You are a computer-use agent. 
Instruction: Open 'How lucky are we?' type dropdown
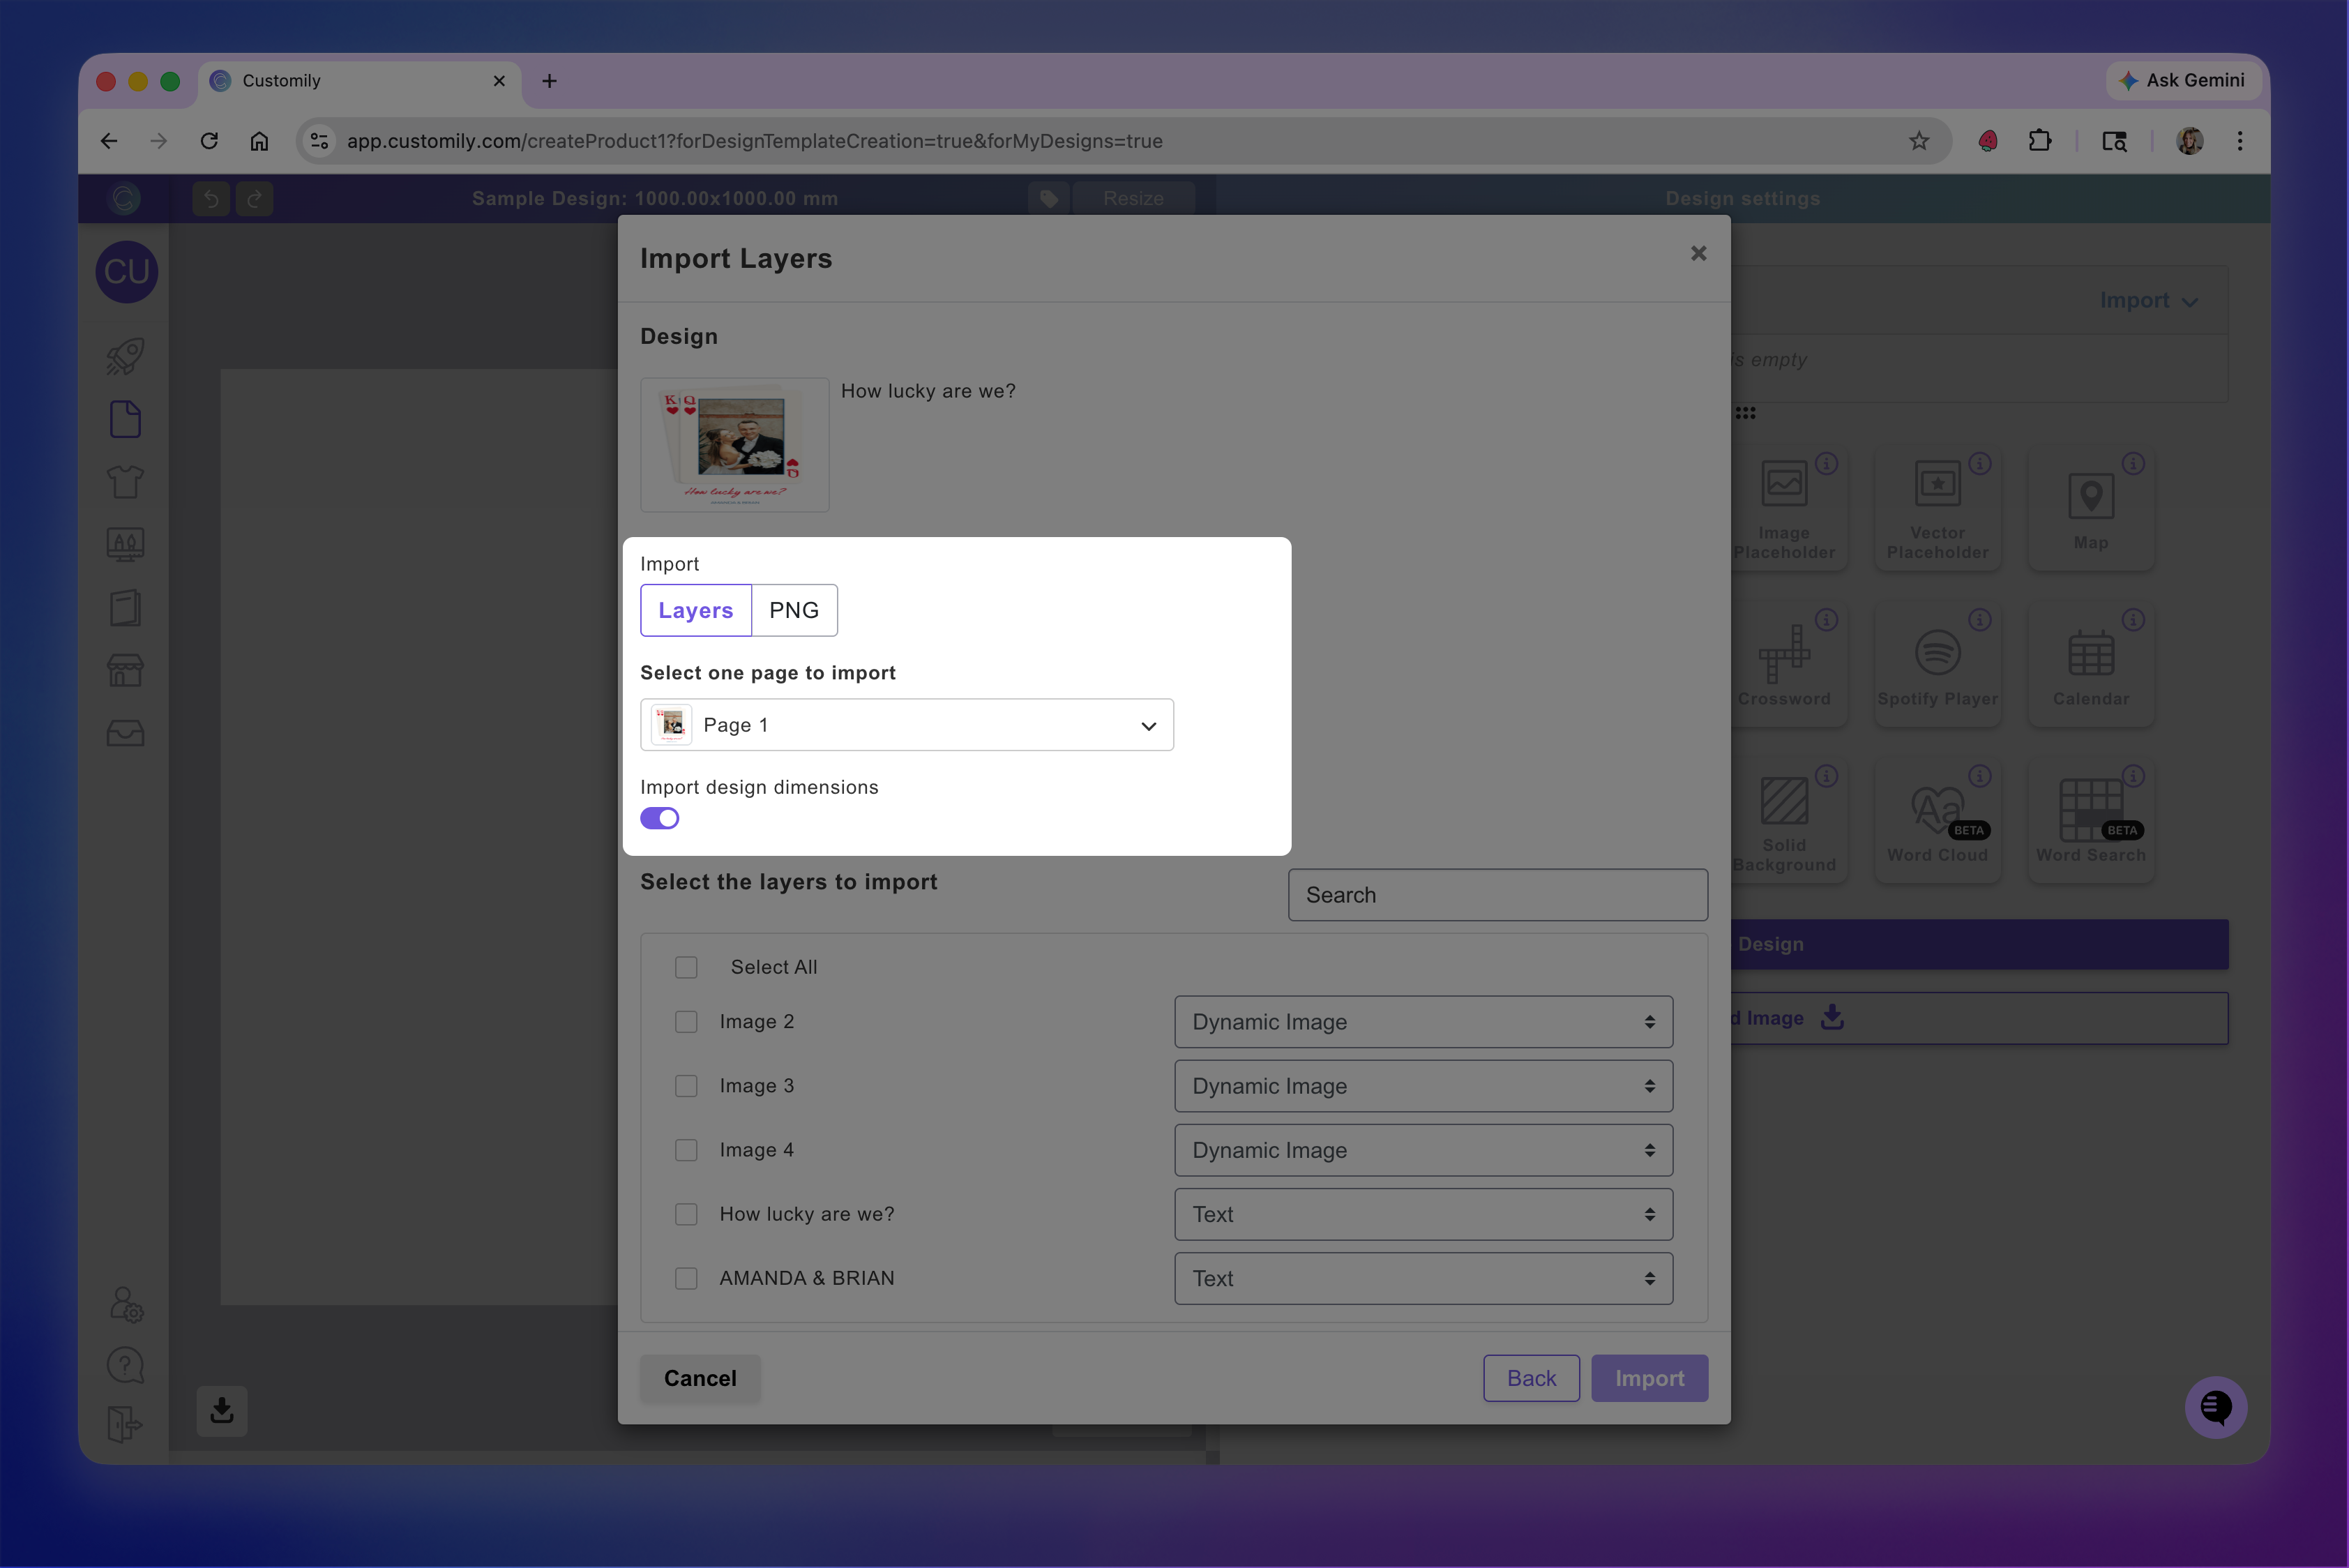1423,1214
